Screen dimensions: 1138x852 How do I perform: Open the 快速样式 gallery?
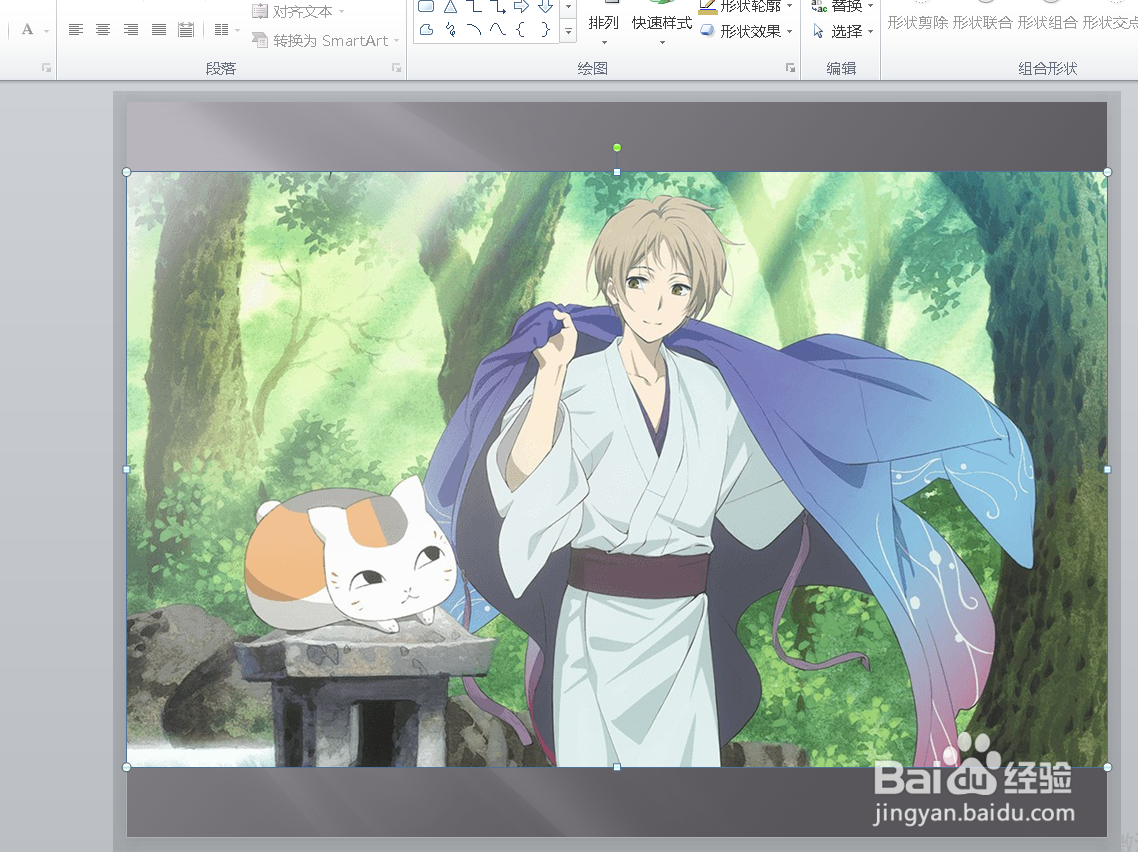[x=661, y=25]
